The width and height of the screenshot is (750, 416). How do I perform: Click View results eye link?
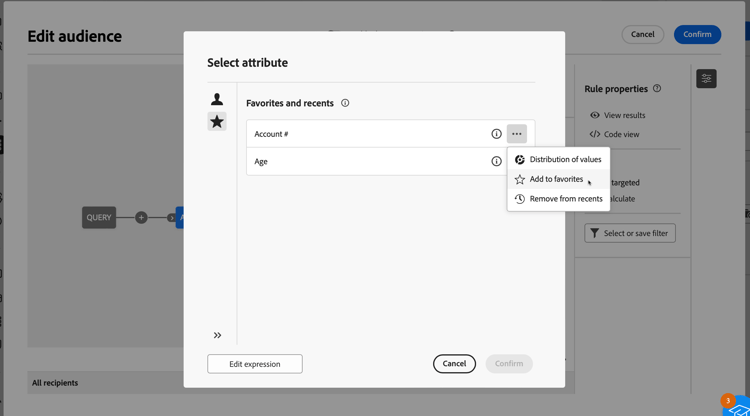[x=618, y=115]
